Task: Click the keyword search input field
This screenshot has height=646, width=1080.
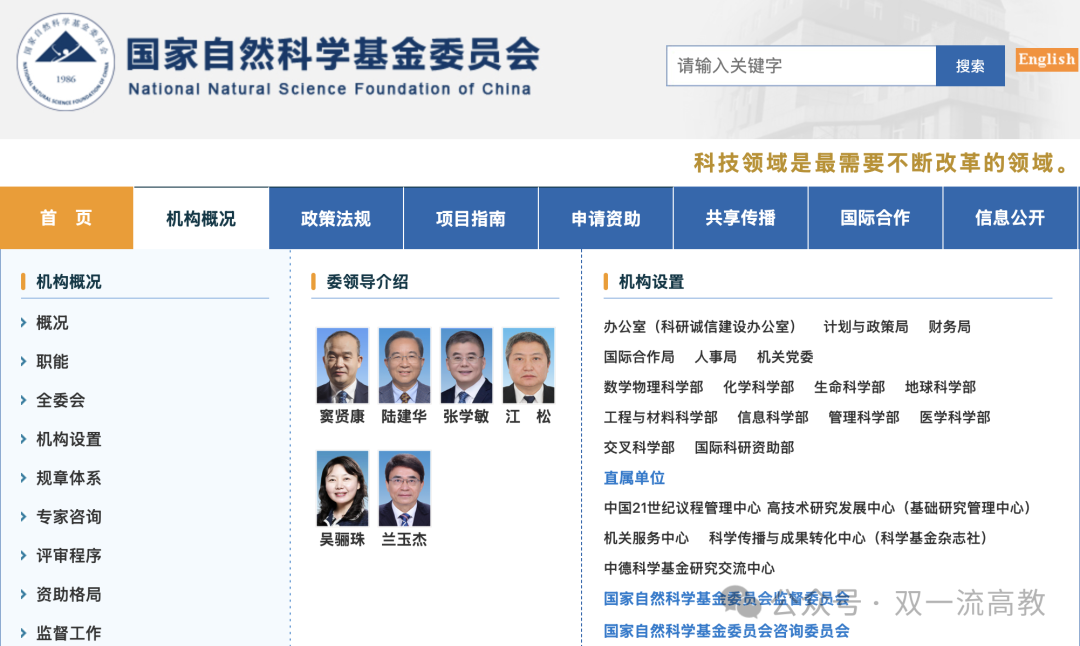Action: 801,66
